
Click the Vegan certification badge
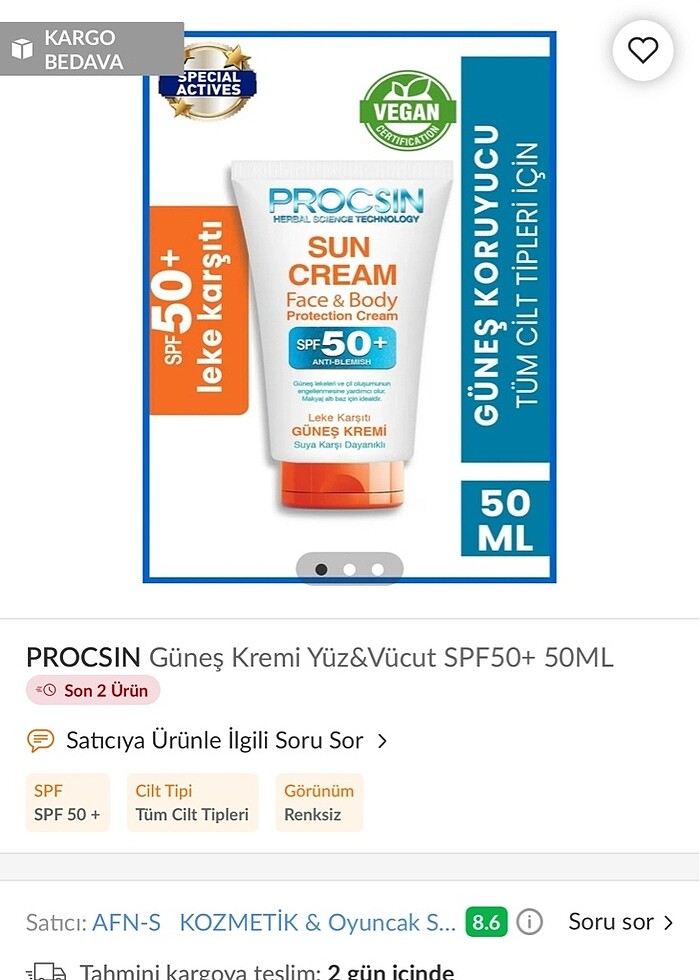pyautogui.click(x=408, y=111)
